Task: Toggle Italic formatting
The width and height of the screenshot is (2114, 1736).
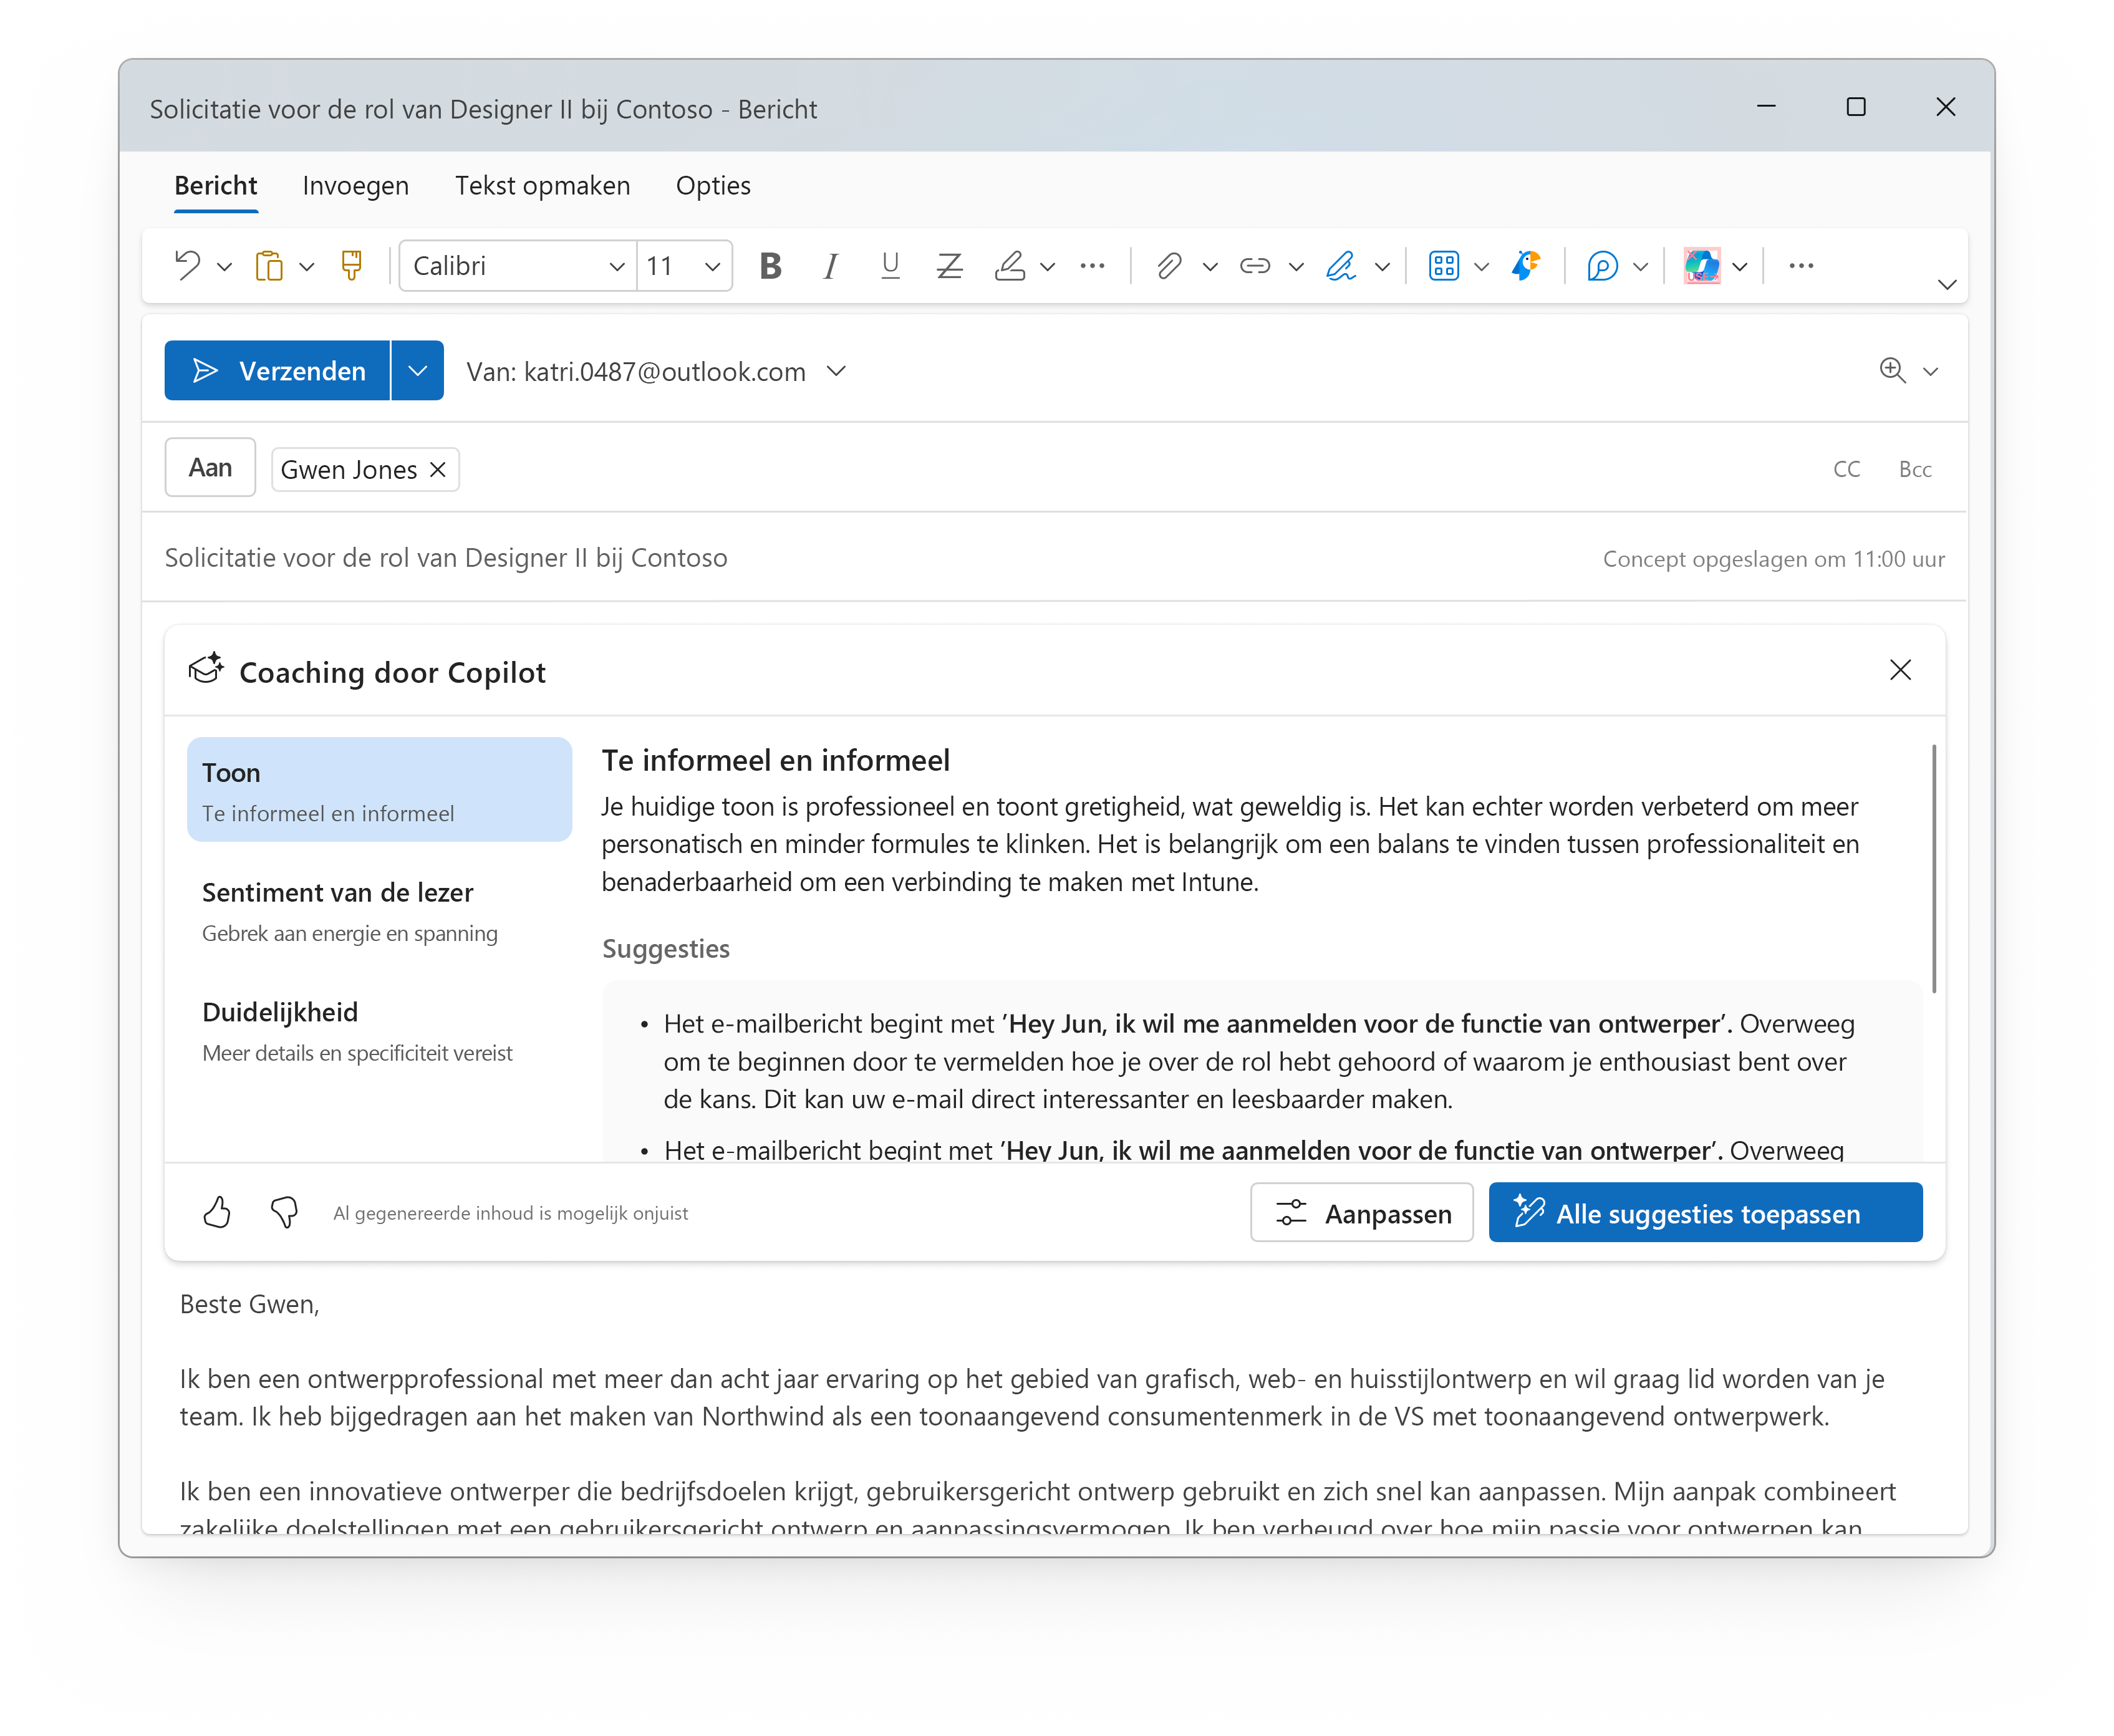Action: [x=830, y=266]
